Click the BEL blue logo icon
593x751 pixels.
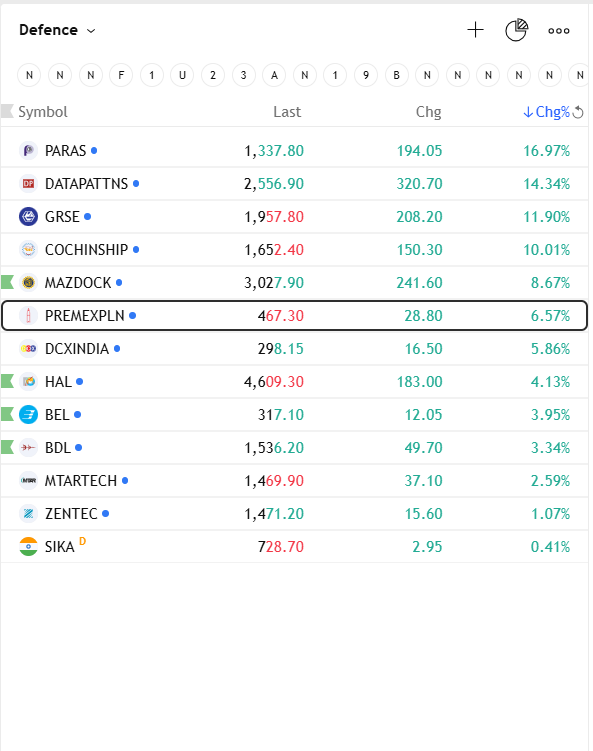[x=28, y=415]
